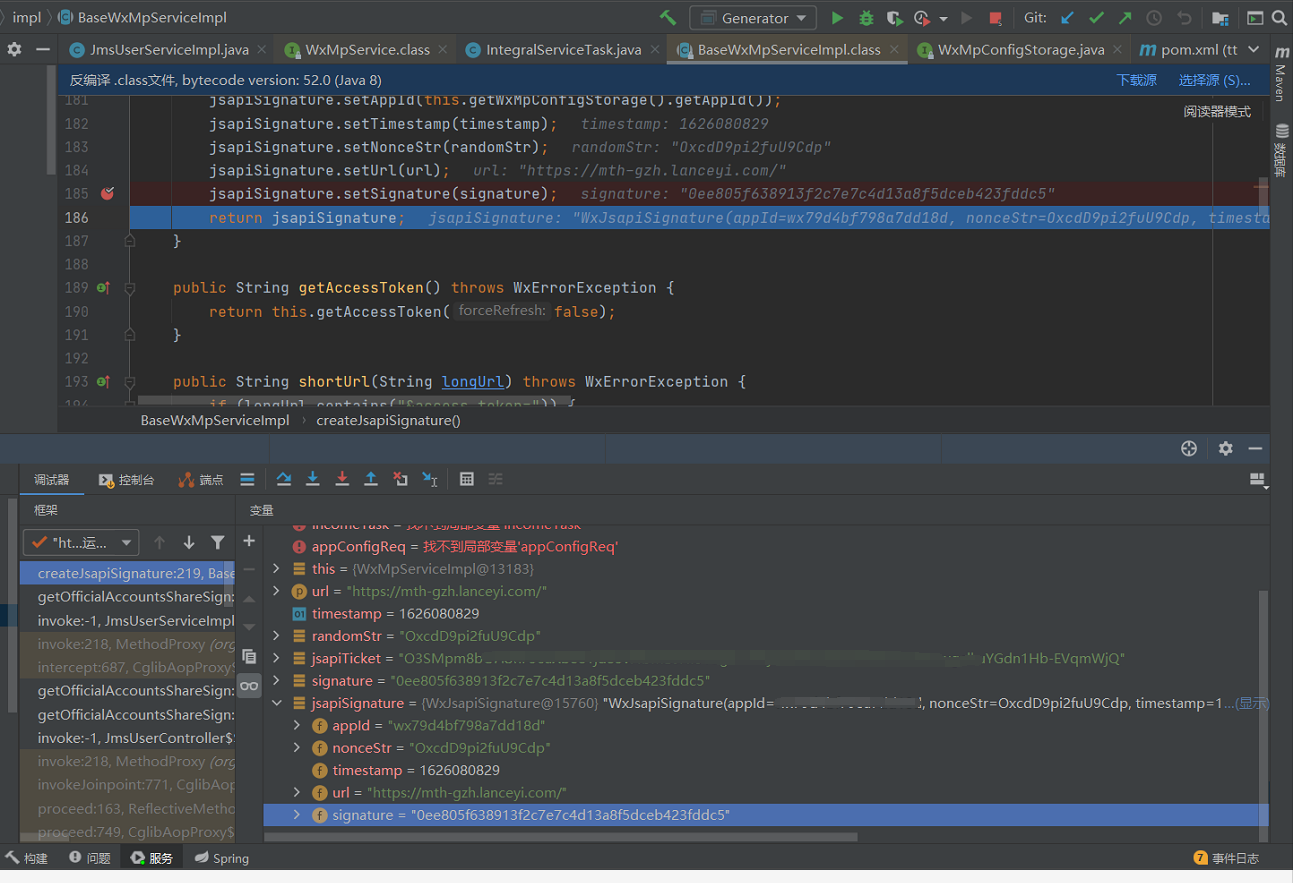Show Git history clock icon
1293x883 pixels.
(1154, 18)
